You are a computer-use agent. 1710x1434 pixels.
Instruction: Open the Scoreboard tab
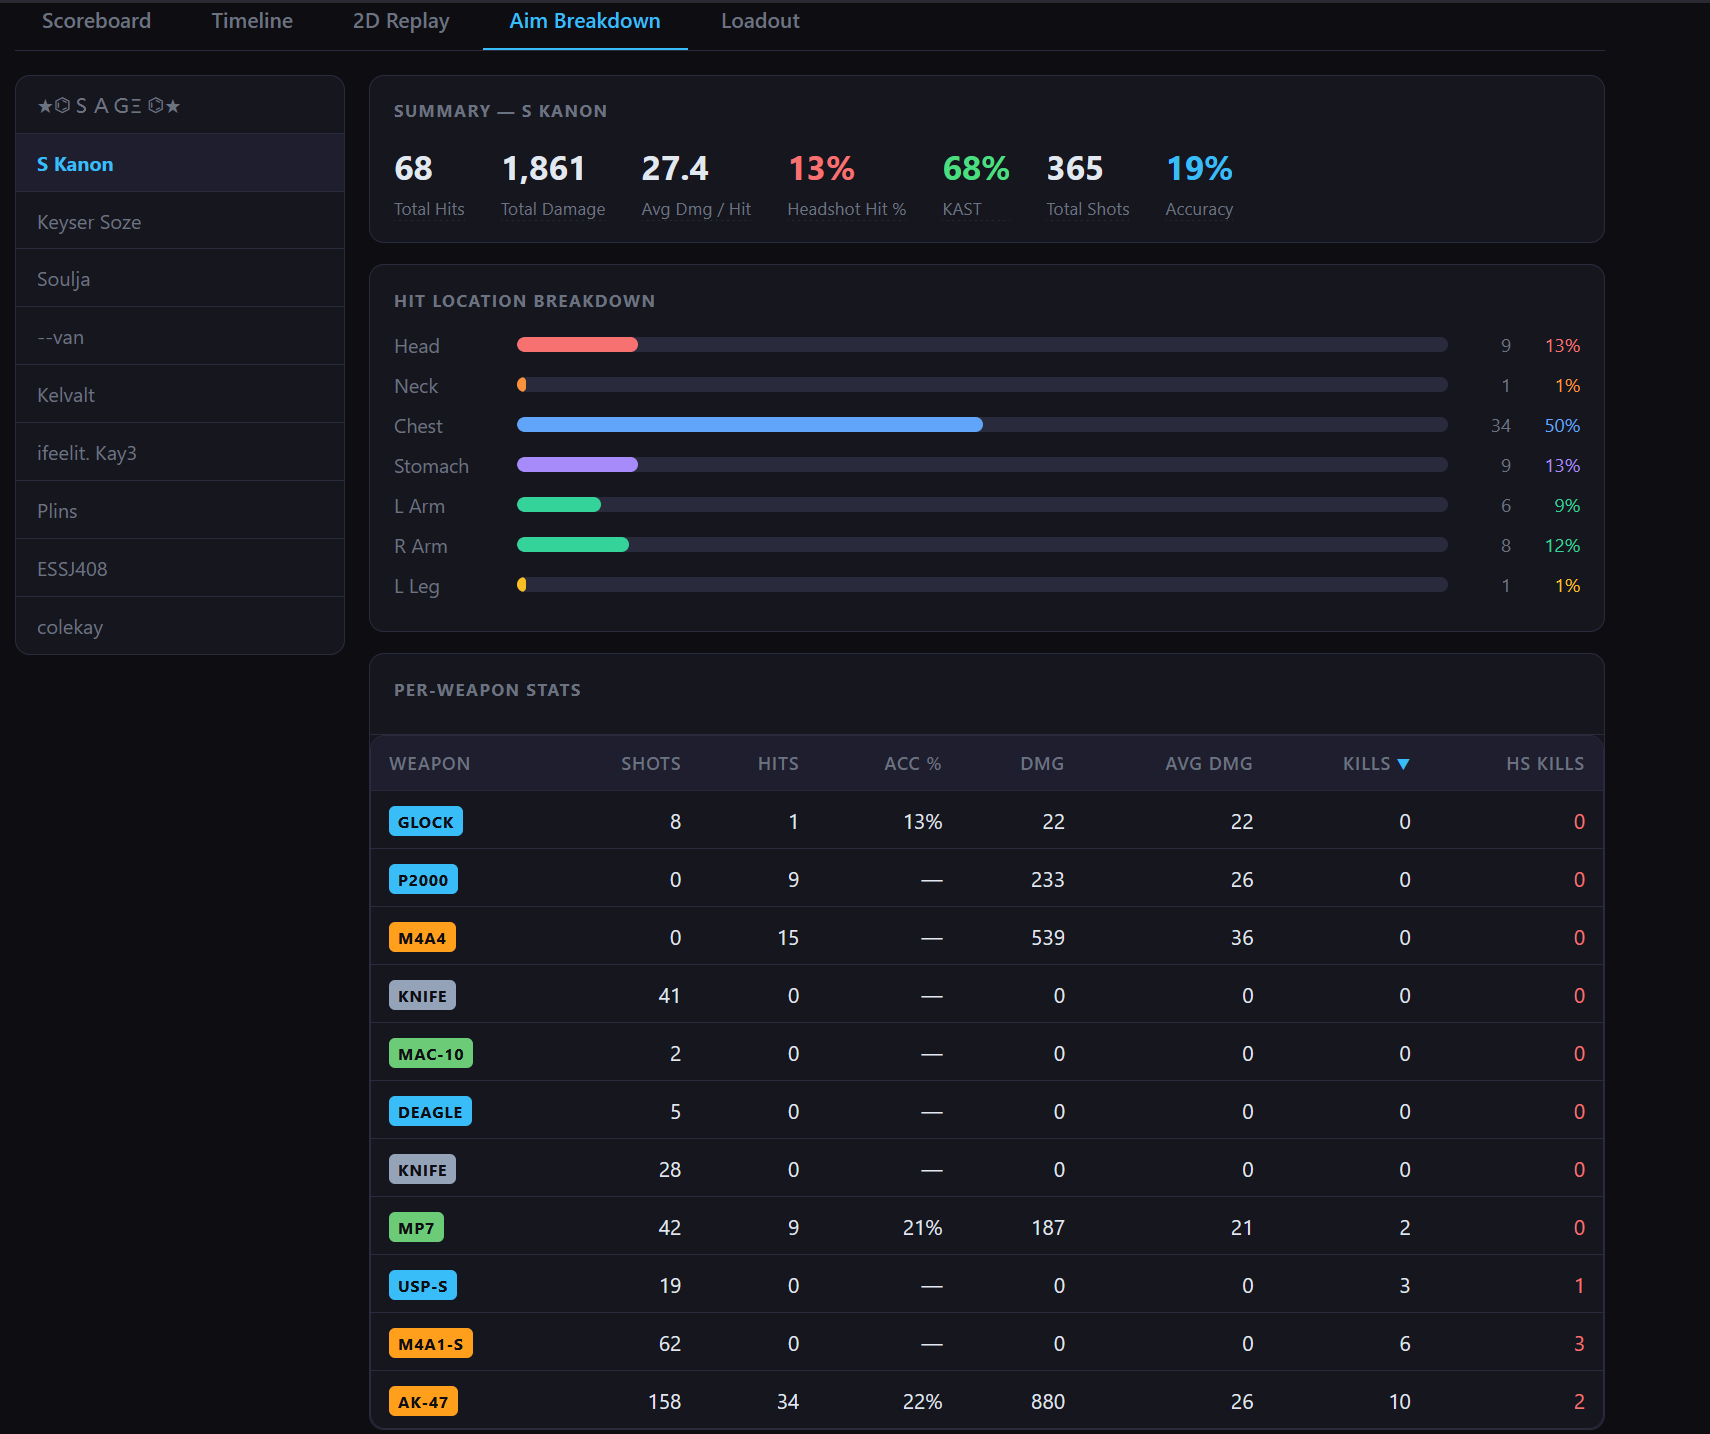tap(96, 21)
